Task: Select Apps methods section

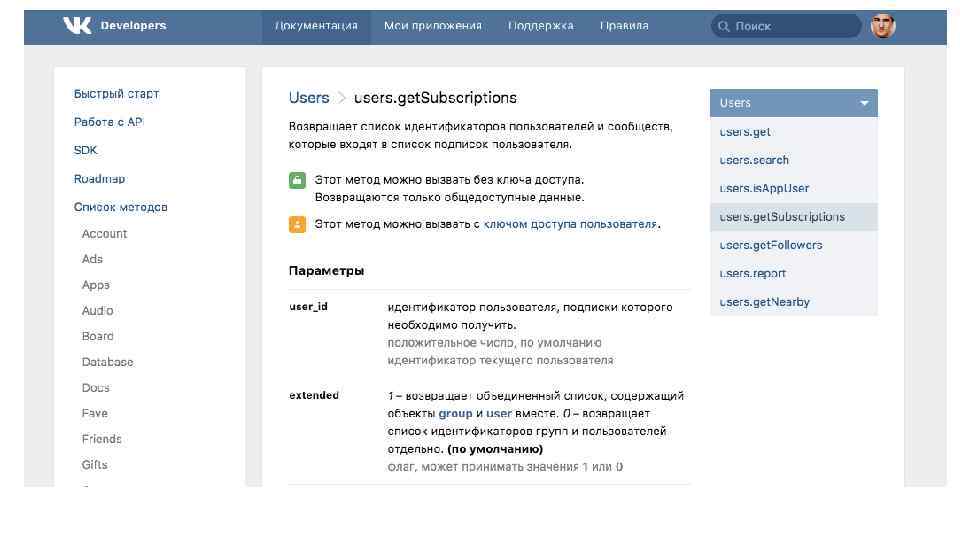Action: coord(96,285)
